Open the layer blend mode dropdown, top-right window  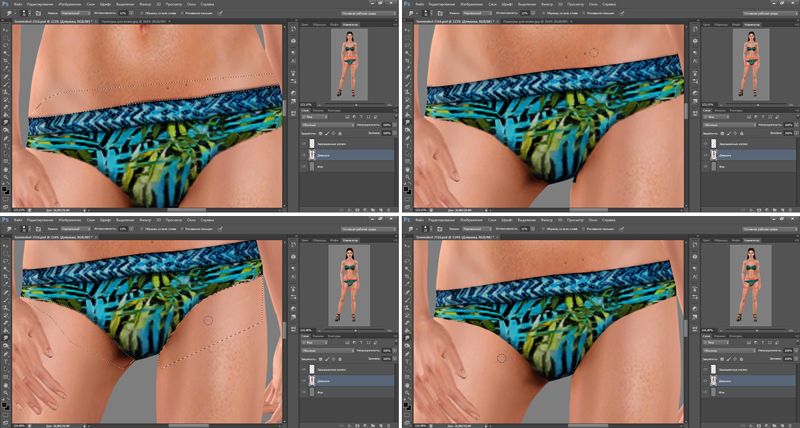730,125
